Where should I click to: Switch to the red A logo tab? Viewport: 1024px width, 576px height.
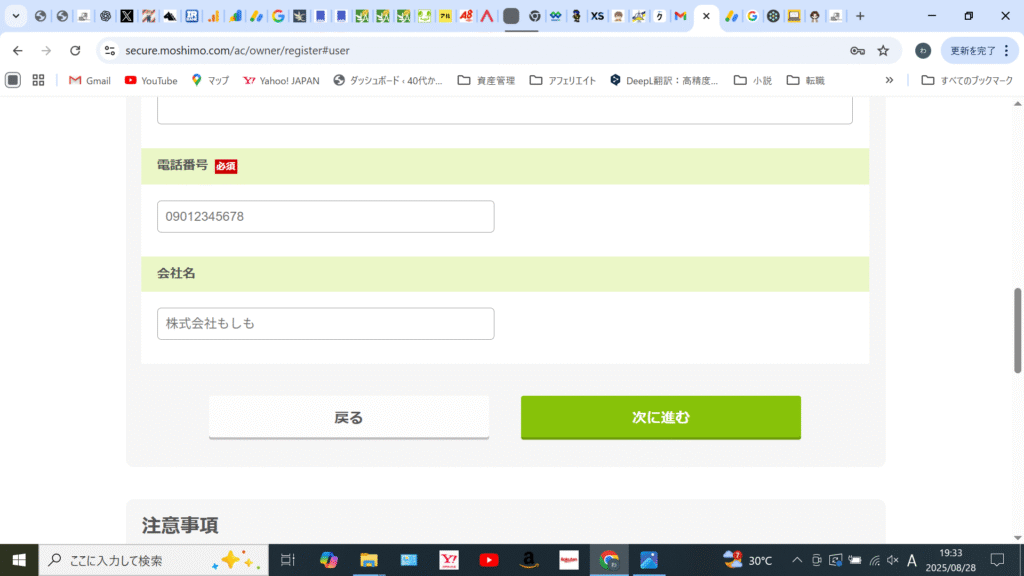(487, 16)
